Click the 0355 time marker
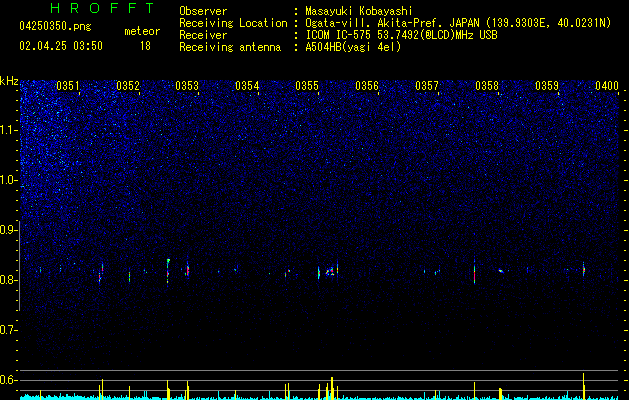The width and height of the screenshot is (629, 400). click(x=307, y=86)
